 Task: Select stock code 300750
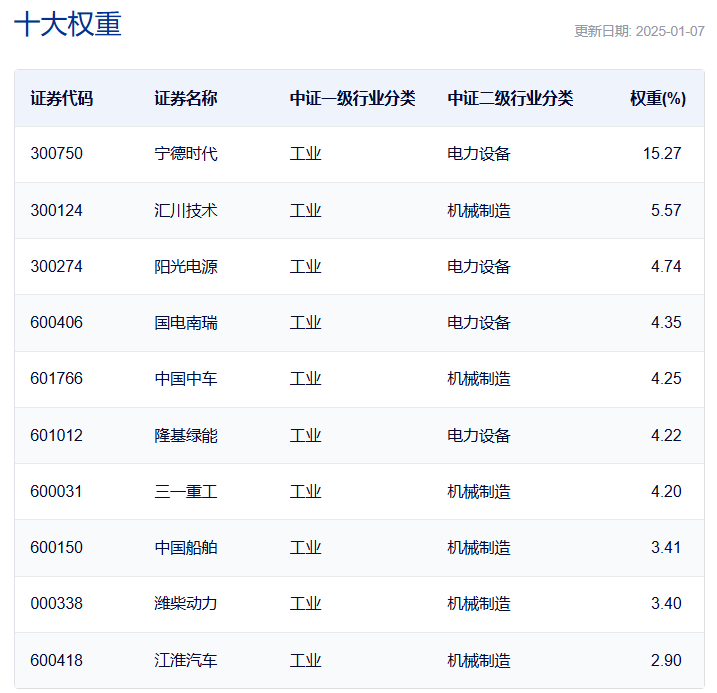(x=56, y=153)
